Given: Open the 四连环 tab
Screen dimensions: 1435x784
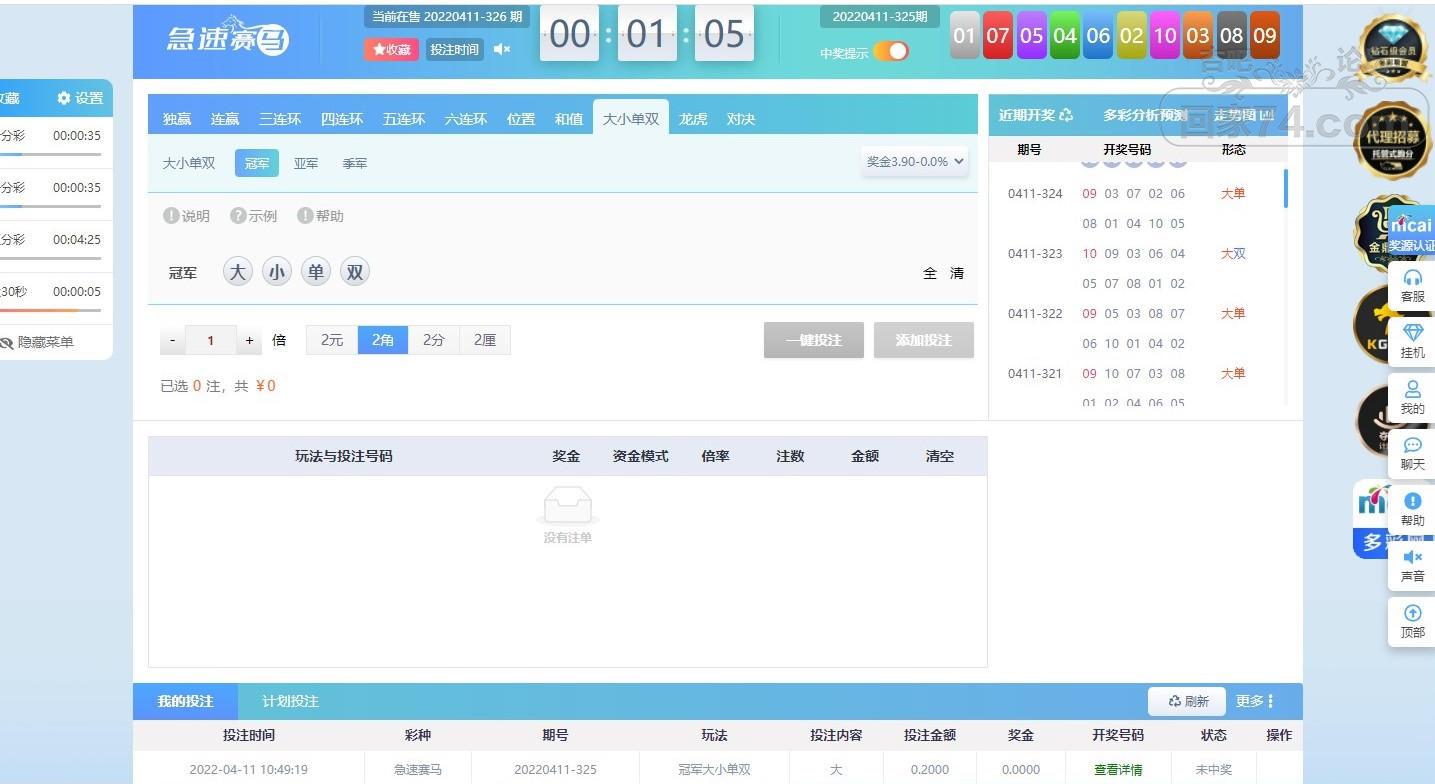Looking at the screenshot, I should tap(342, 119).
